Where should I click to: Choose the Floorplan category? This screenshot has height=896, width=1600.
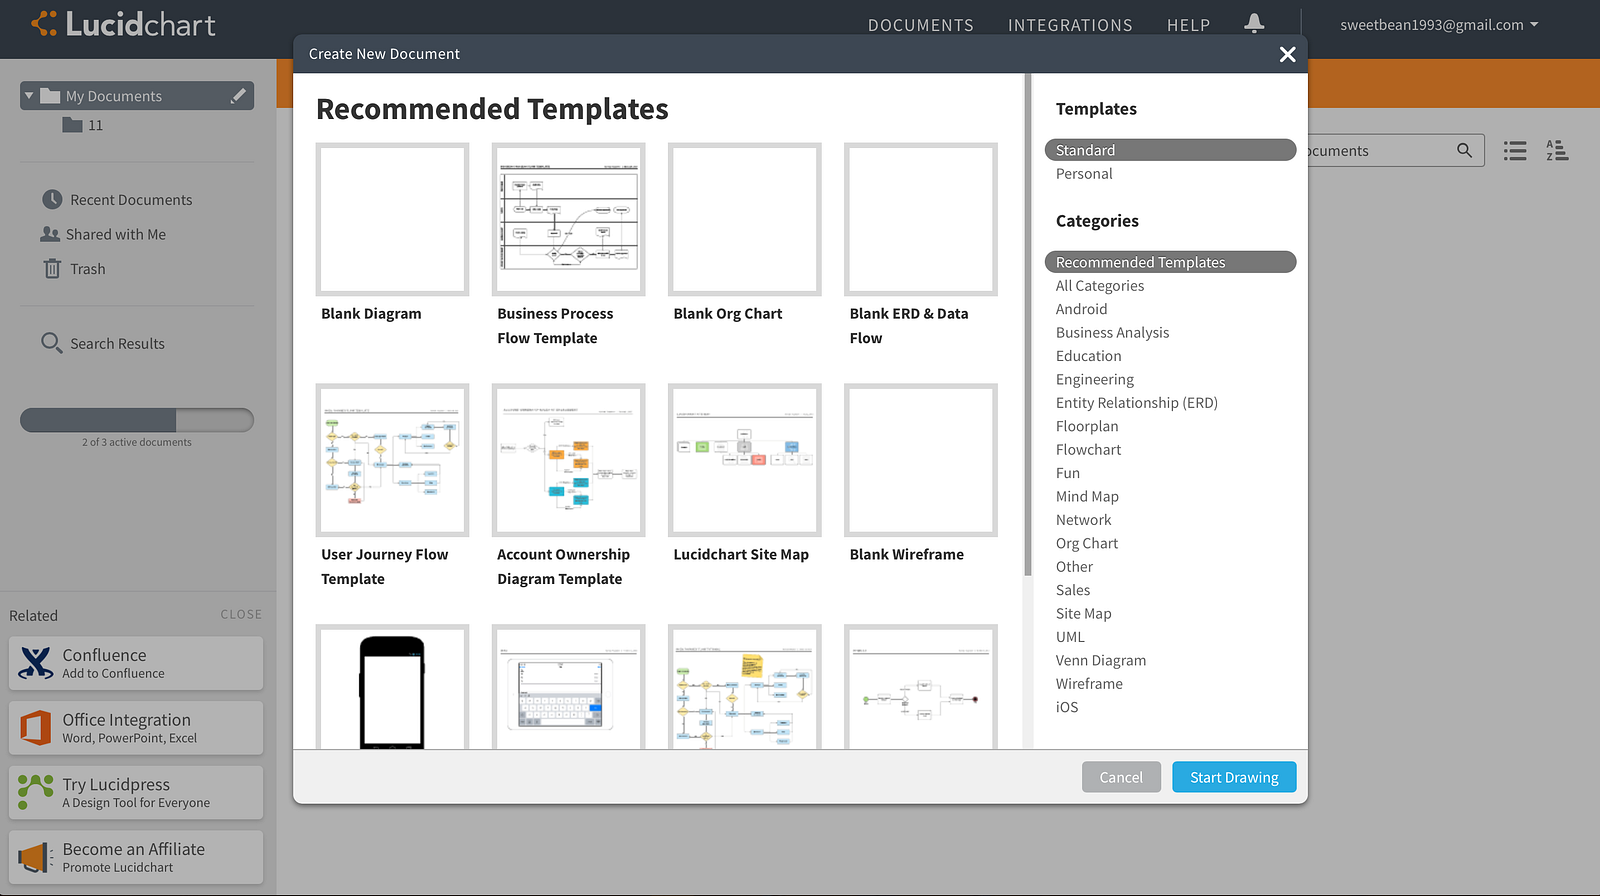1087,426
